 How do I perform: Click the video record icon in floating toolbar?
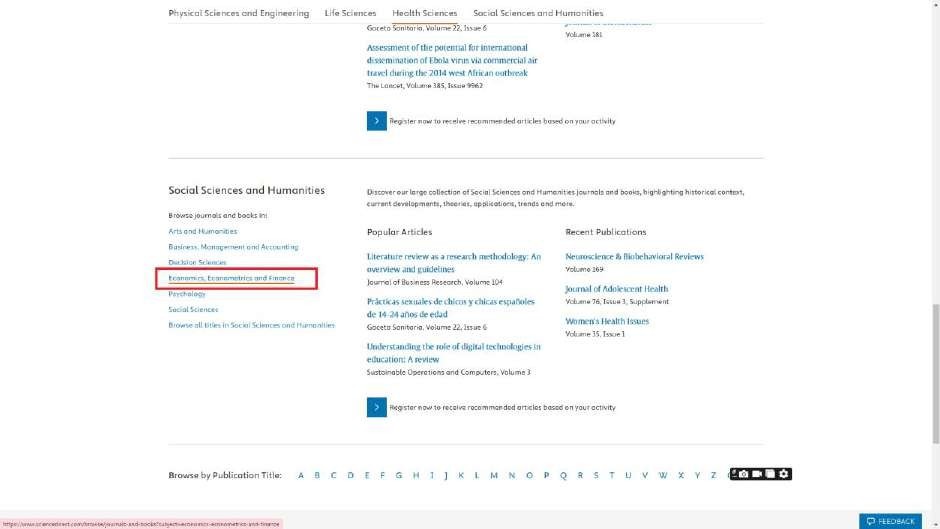[757, 473]
